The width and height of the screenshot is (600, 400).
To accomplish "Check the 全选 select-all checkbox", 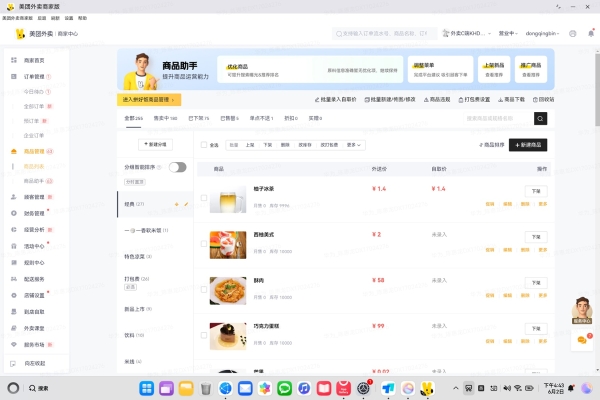I will pos(204,145).
